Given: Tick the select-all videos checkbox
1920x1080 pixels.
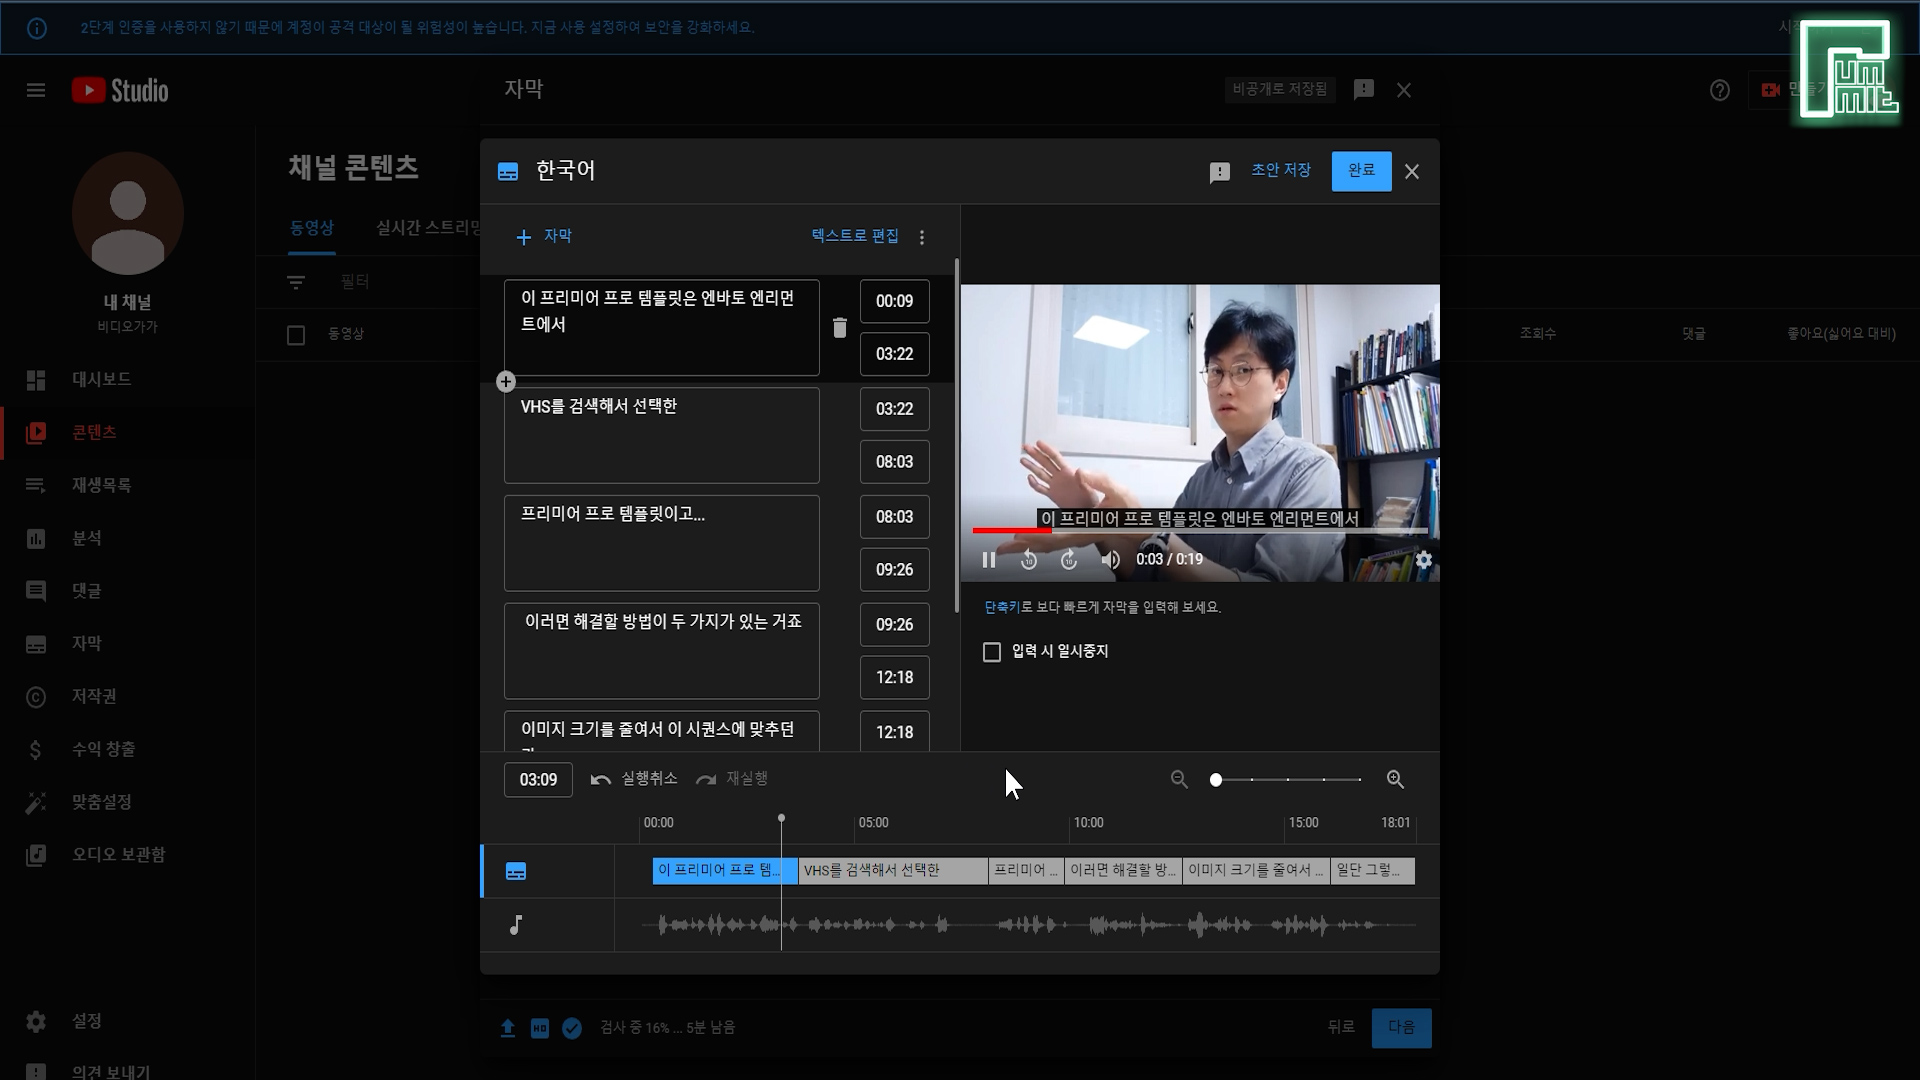Looking at the screenshot, I should 296,335.
